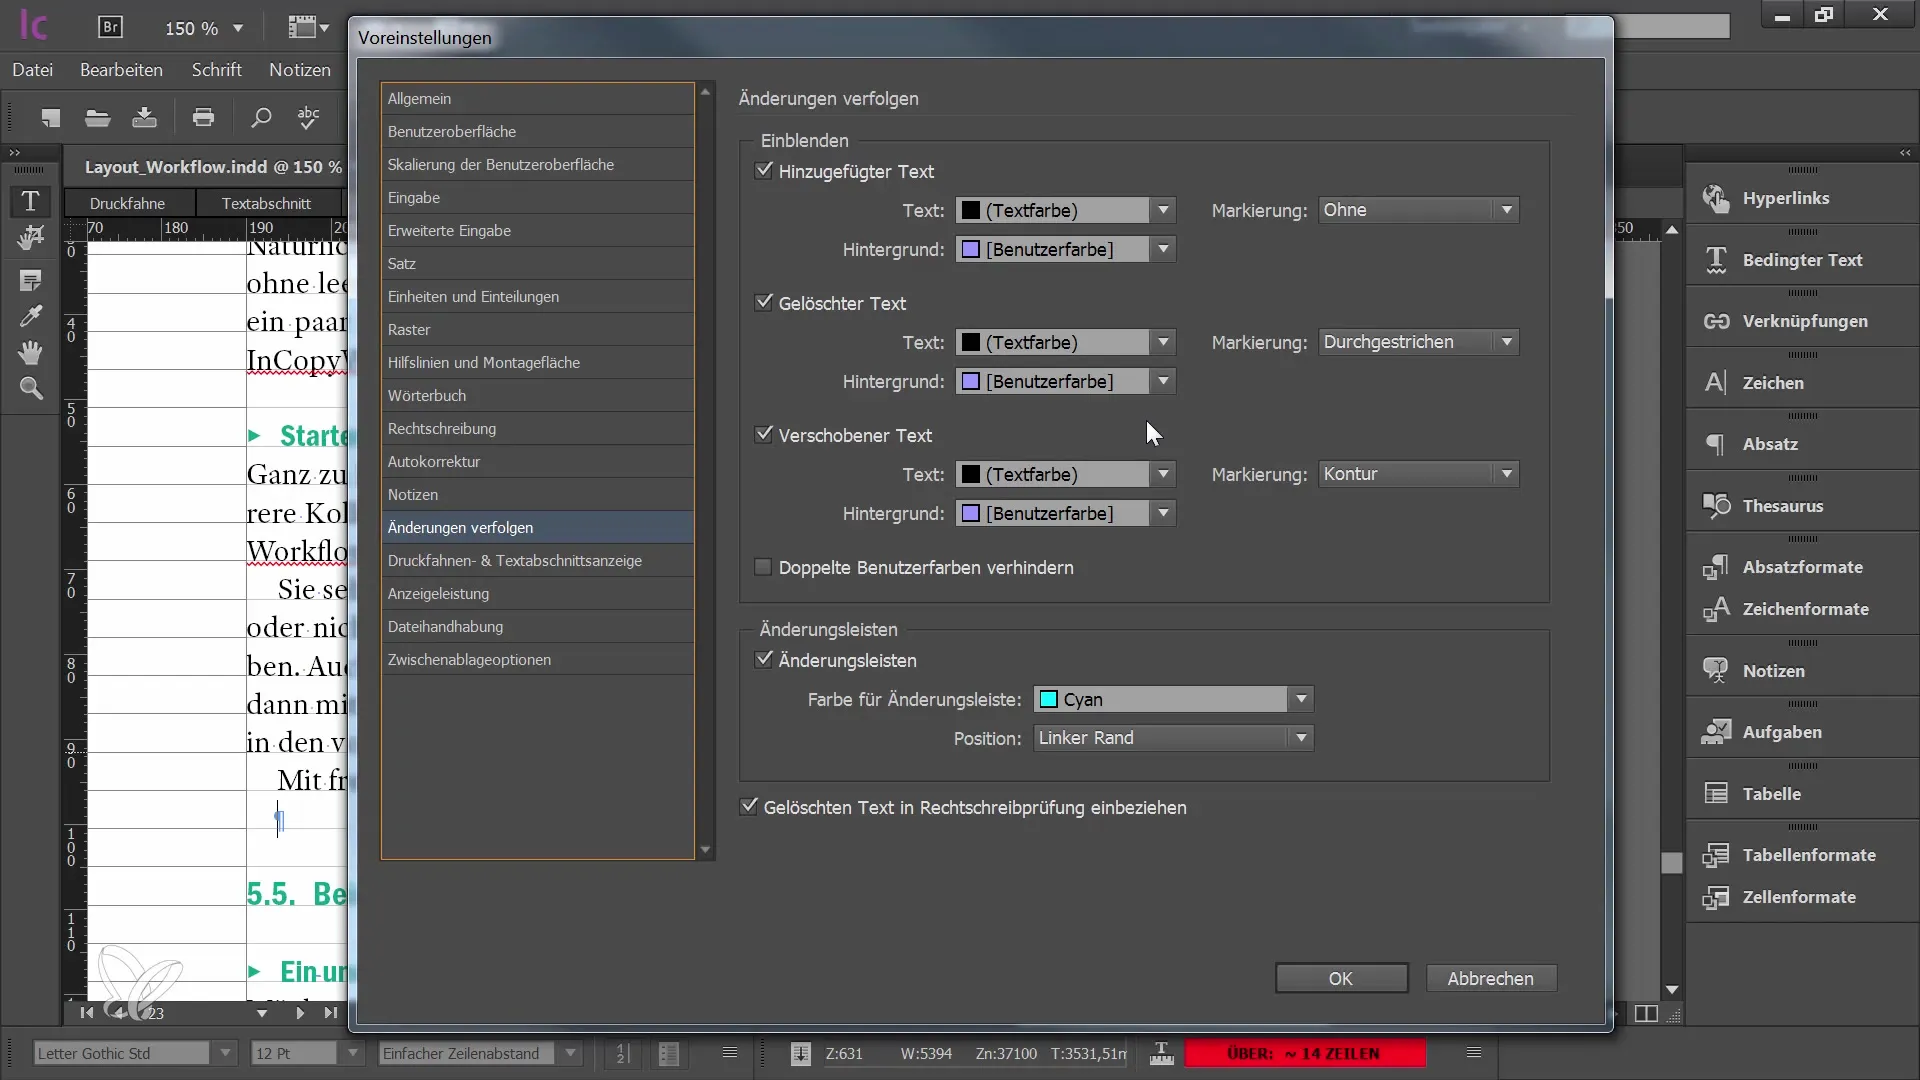Select Änderungen verfolgen in preferences list
Viewport: 1920px width, 1080px height.
tap(460, 526)
